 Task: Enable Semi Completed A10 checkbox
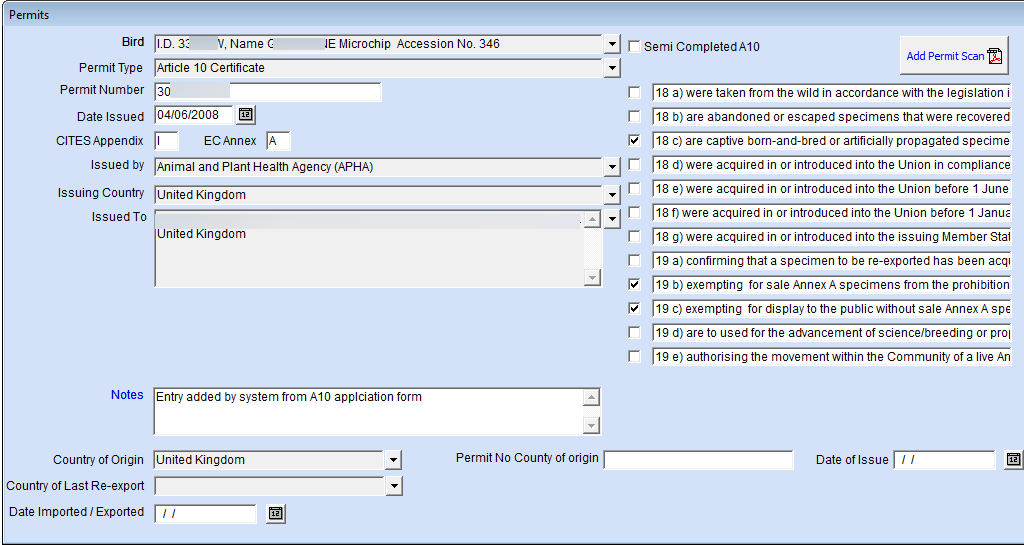633,46
